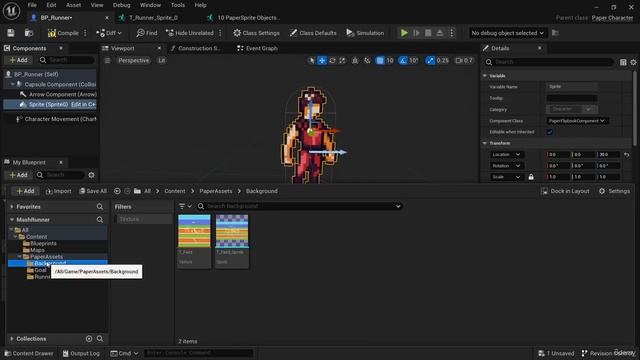Choose the select mode cursor icon

coord(312,60)
